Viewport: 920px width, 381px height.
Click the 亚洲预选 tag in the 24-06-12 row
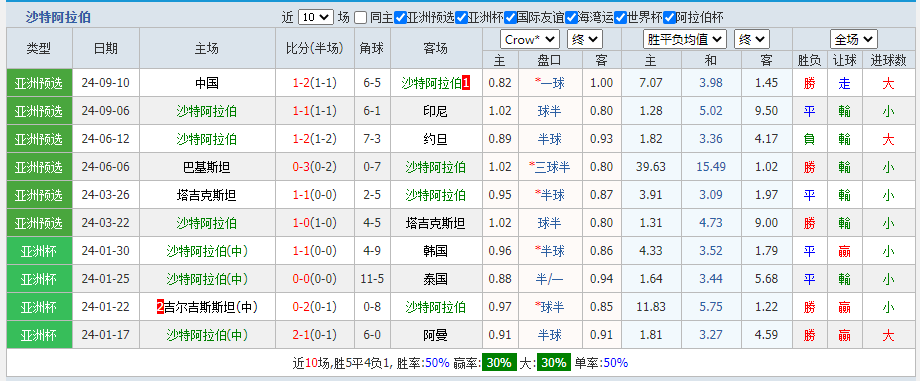tap(39, 139)
